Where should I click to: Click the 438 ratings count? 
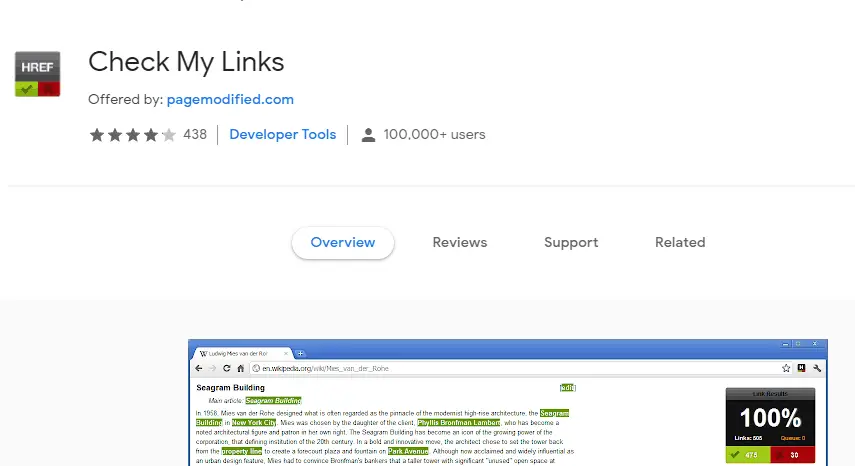(195, 135)
